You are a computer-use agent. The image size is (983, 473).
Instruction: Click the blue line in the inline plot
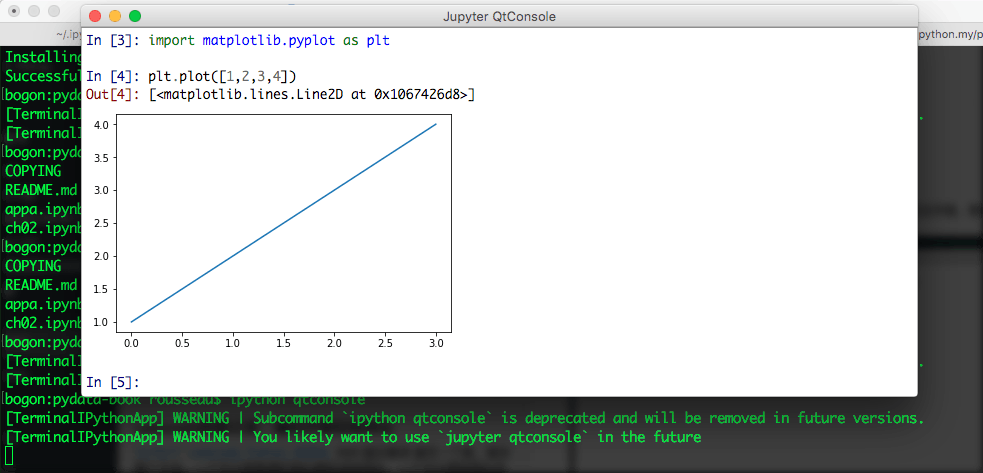click(x=283, y=223)
